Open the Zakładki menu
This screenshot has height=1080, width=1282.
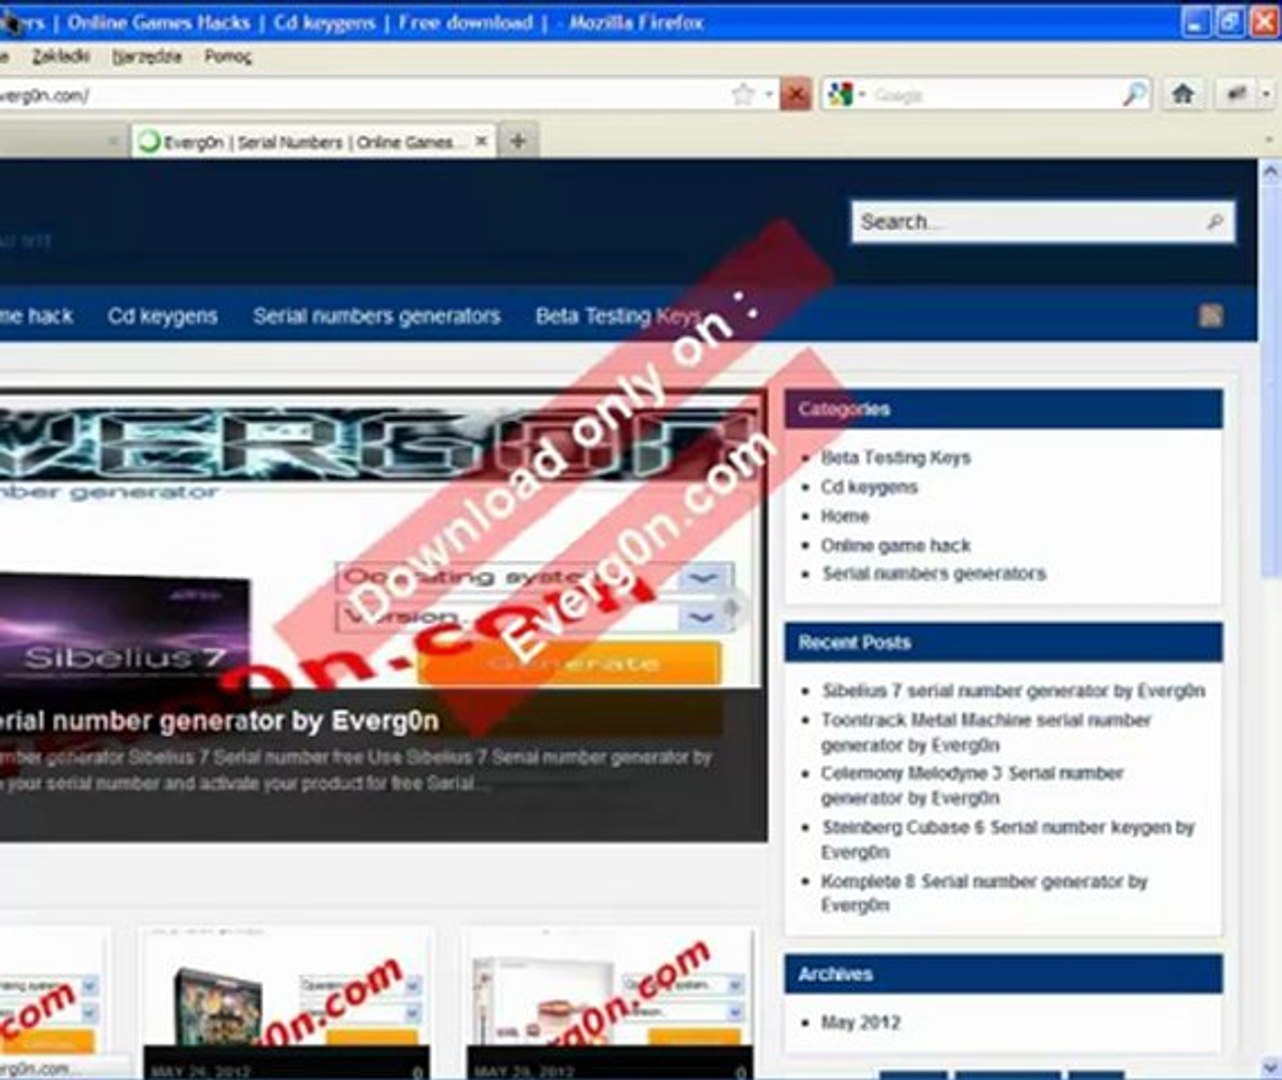tap(61, 56)
